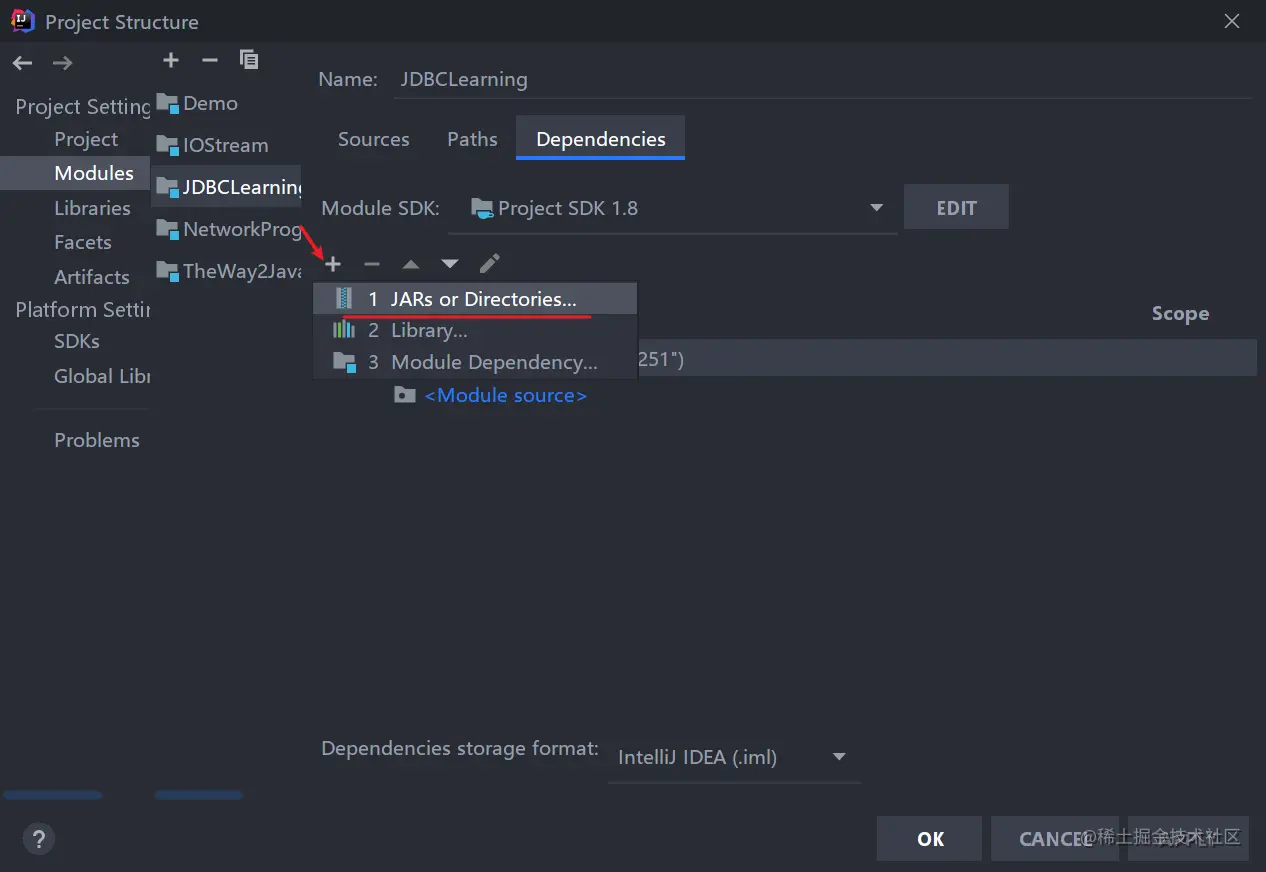The width and height of the screenshot is (1266, 872).
Task: Choose Module Dependency menu entry
Action: point(475,362)
